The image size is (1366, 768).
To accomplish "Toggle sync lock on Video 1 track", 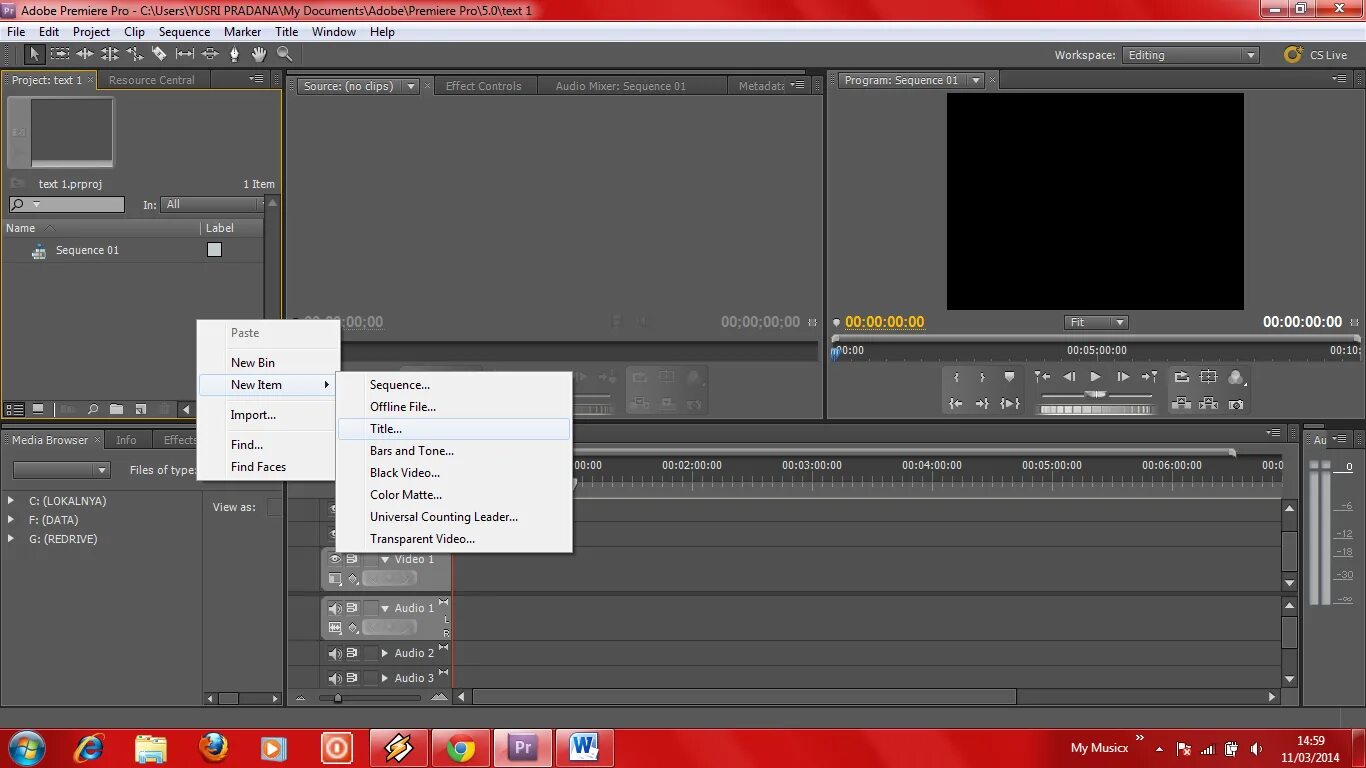I will click(352, 559).
